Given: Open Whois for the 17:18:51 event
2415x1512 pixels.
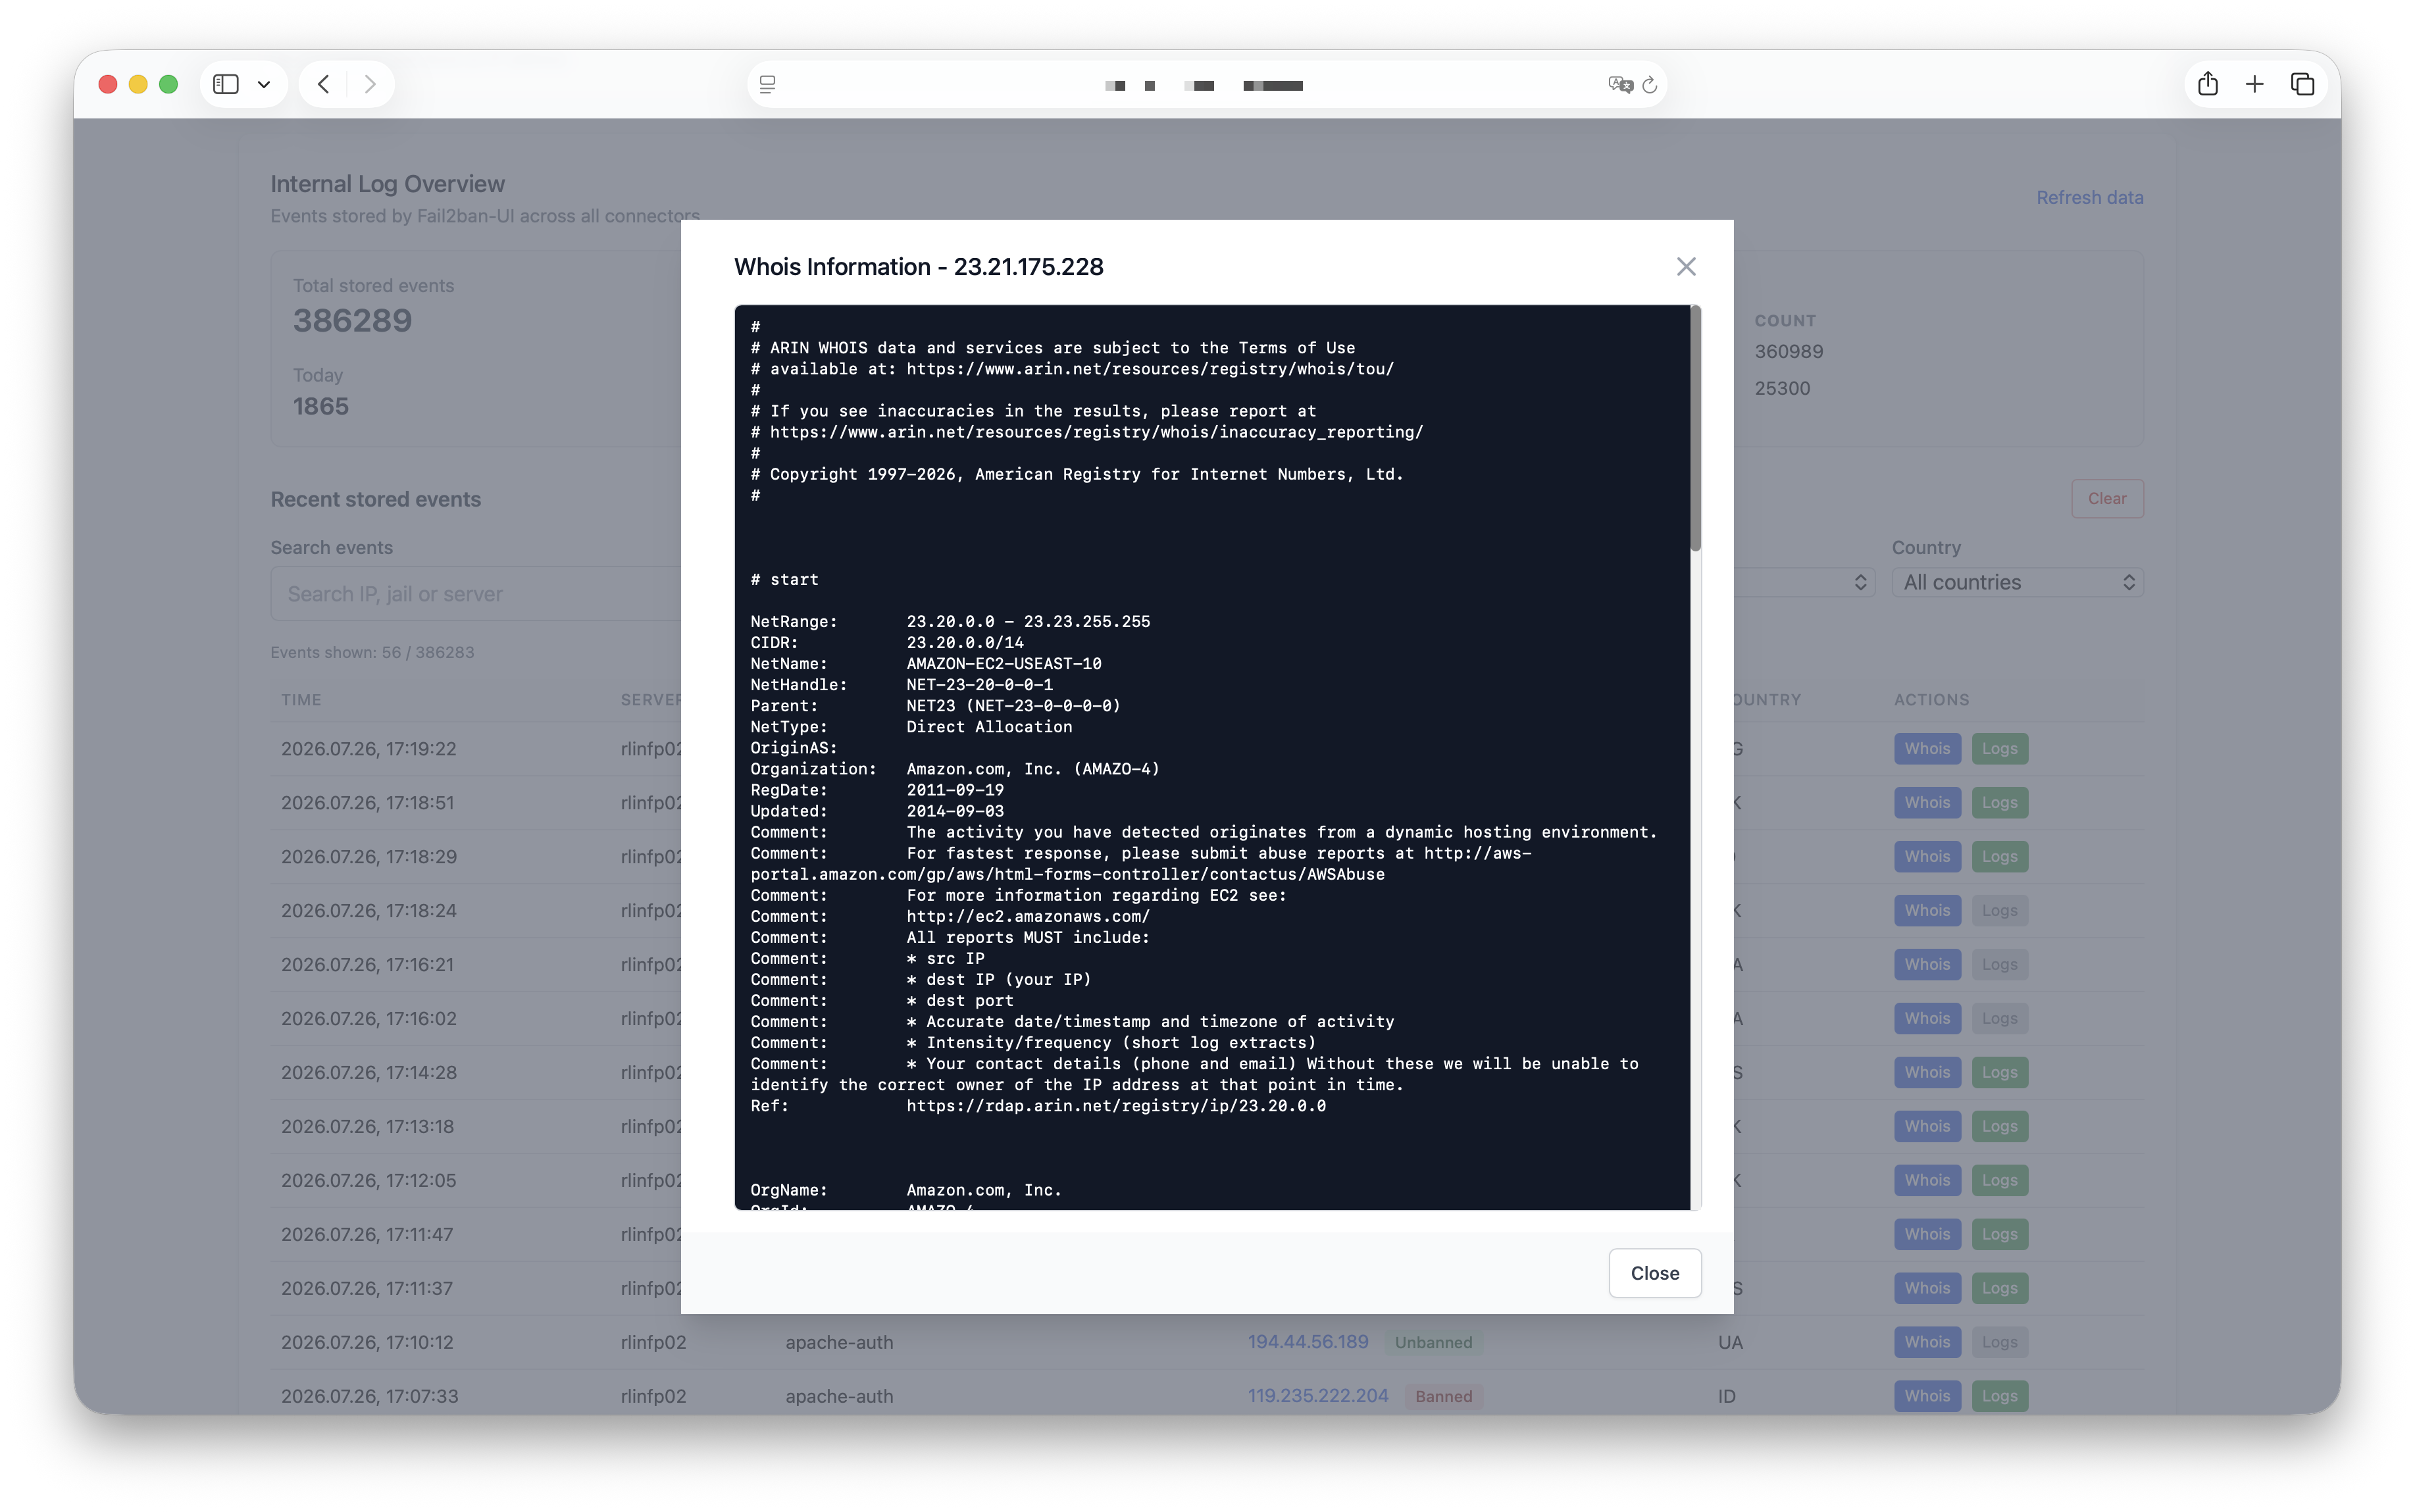Looking at the screenshot, I should click(1927, 802).
